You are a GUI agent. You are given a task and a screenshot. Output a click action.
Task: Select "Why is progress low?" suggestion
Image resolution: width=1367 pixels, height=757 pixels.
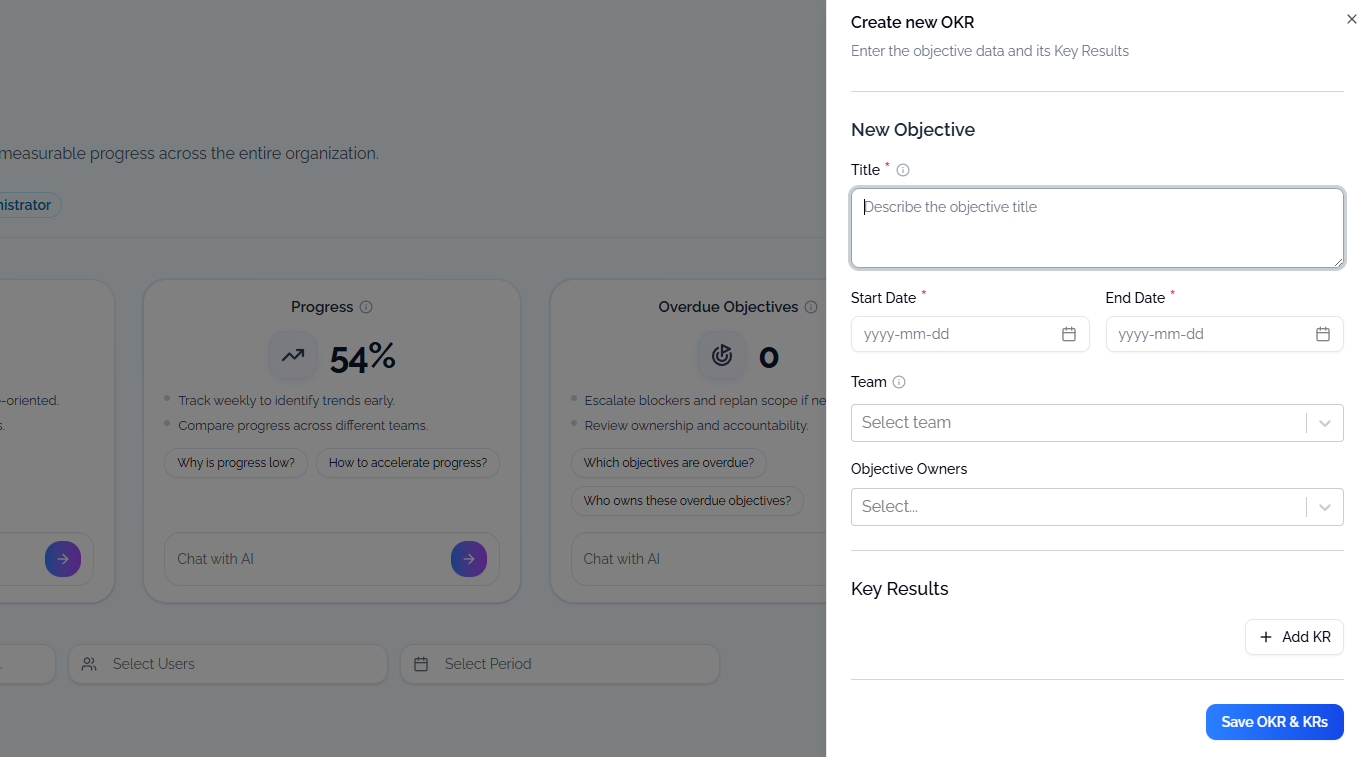coord(236,463)
